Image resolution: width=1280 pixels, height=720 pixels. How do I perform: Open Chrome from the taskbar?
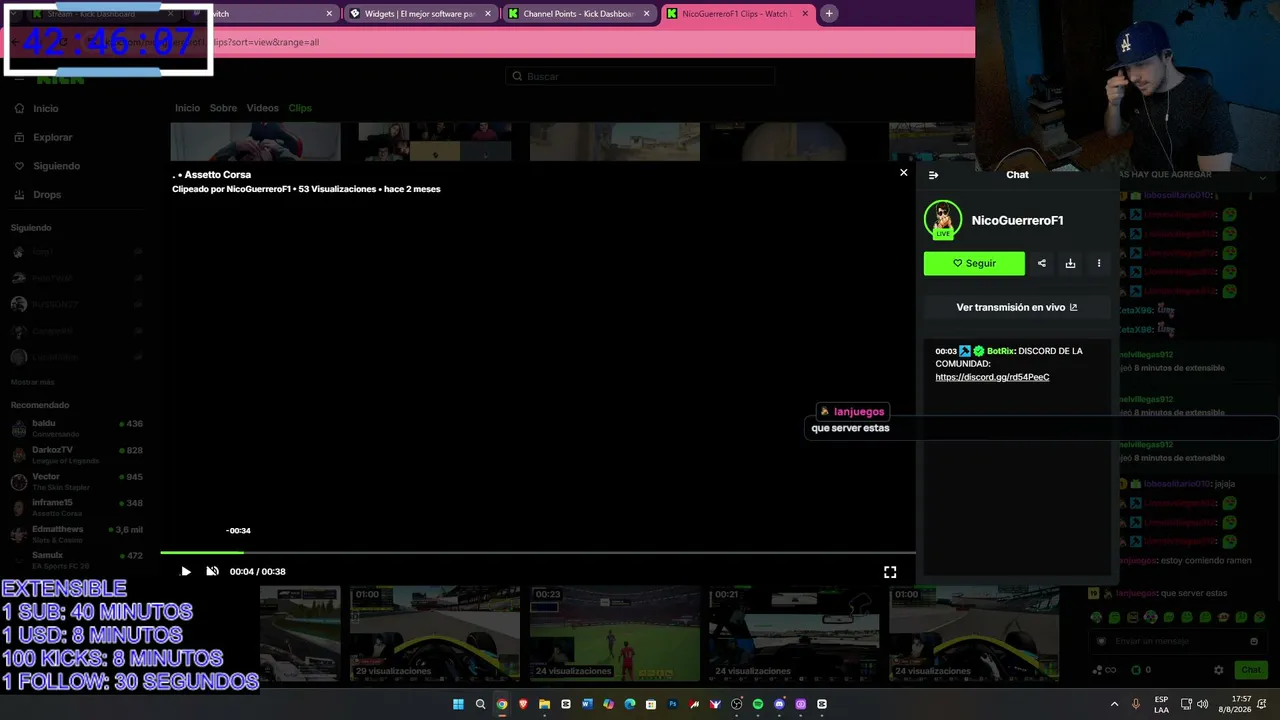502,704
